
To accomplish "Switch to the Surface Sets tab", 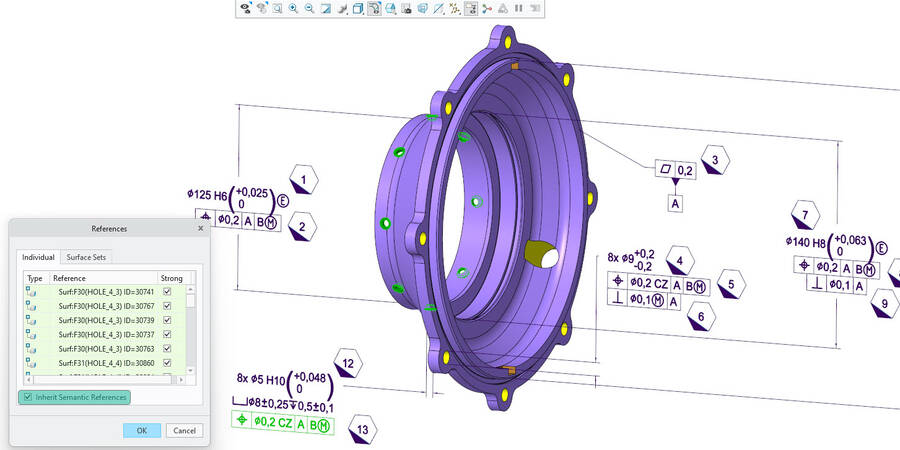I will 86,257.
